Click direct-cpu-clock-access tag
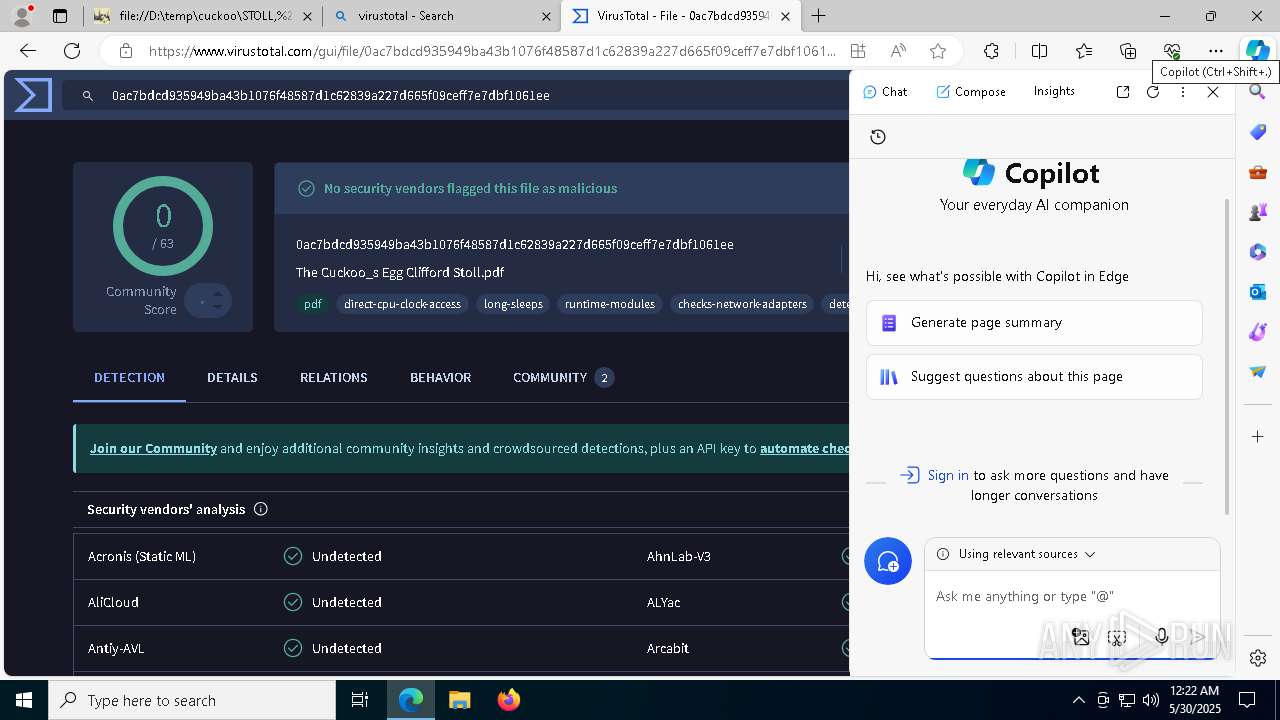 pos(402,304)
